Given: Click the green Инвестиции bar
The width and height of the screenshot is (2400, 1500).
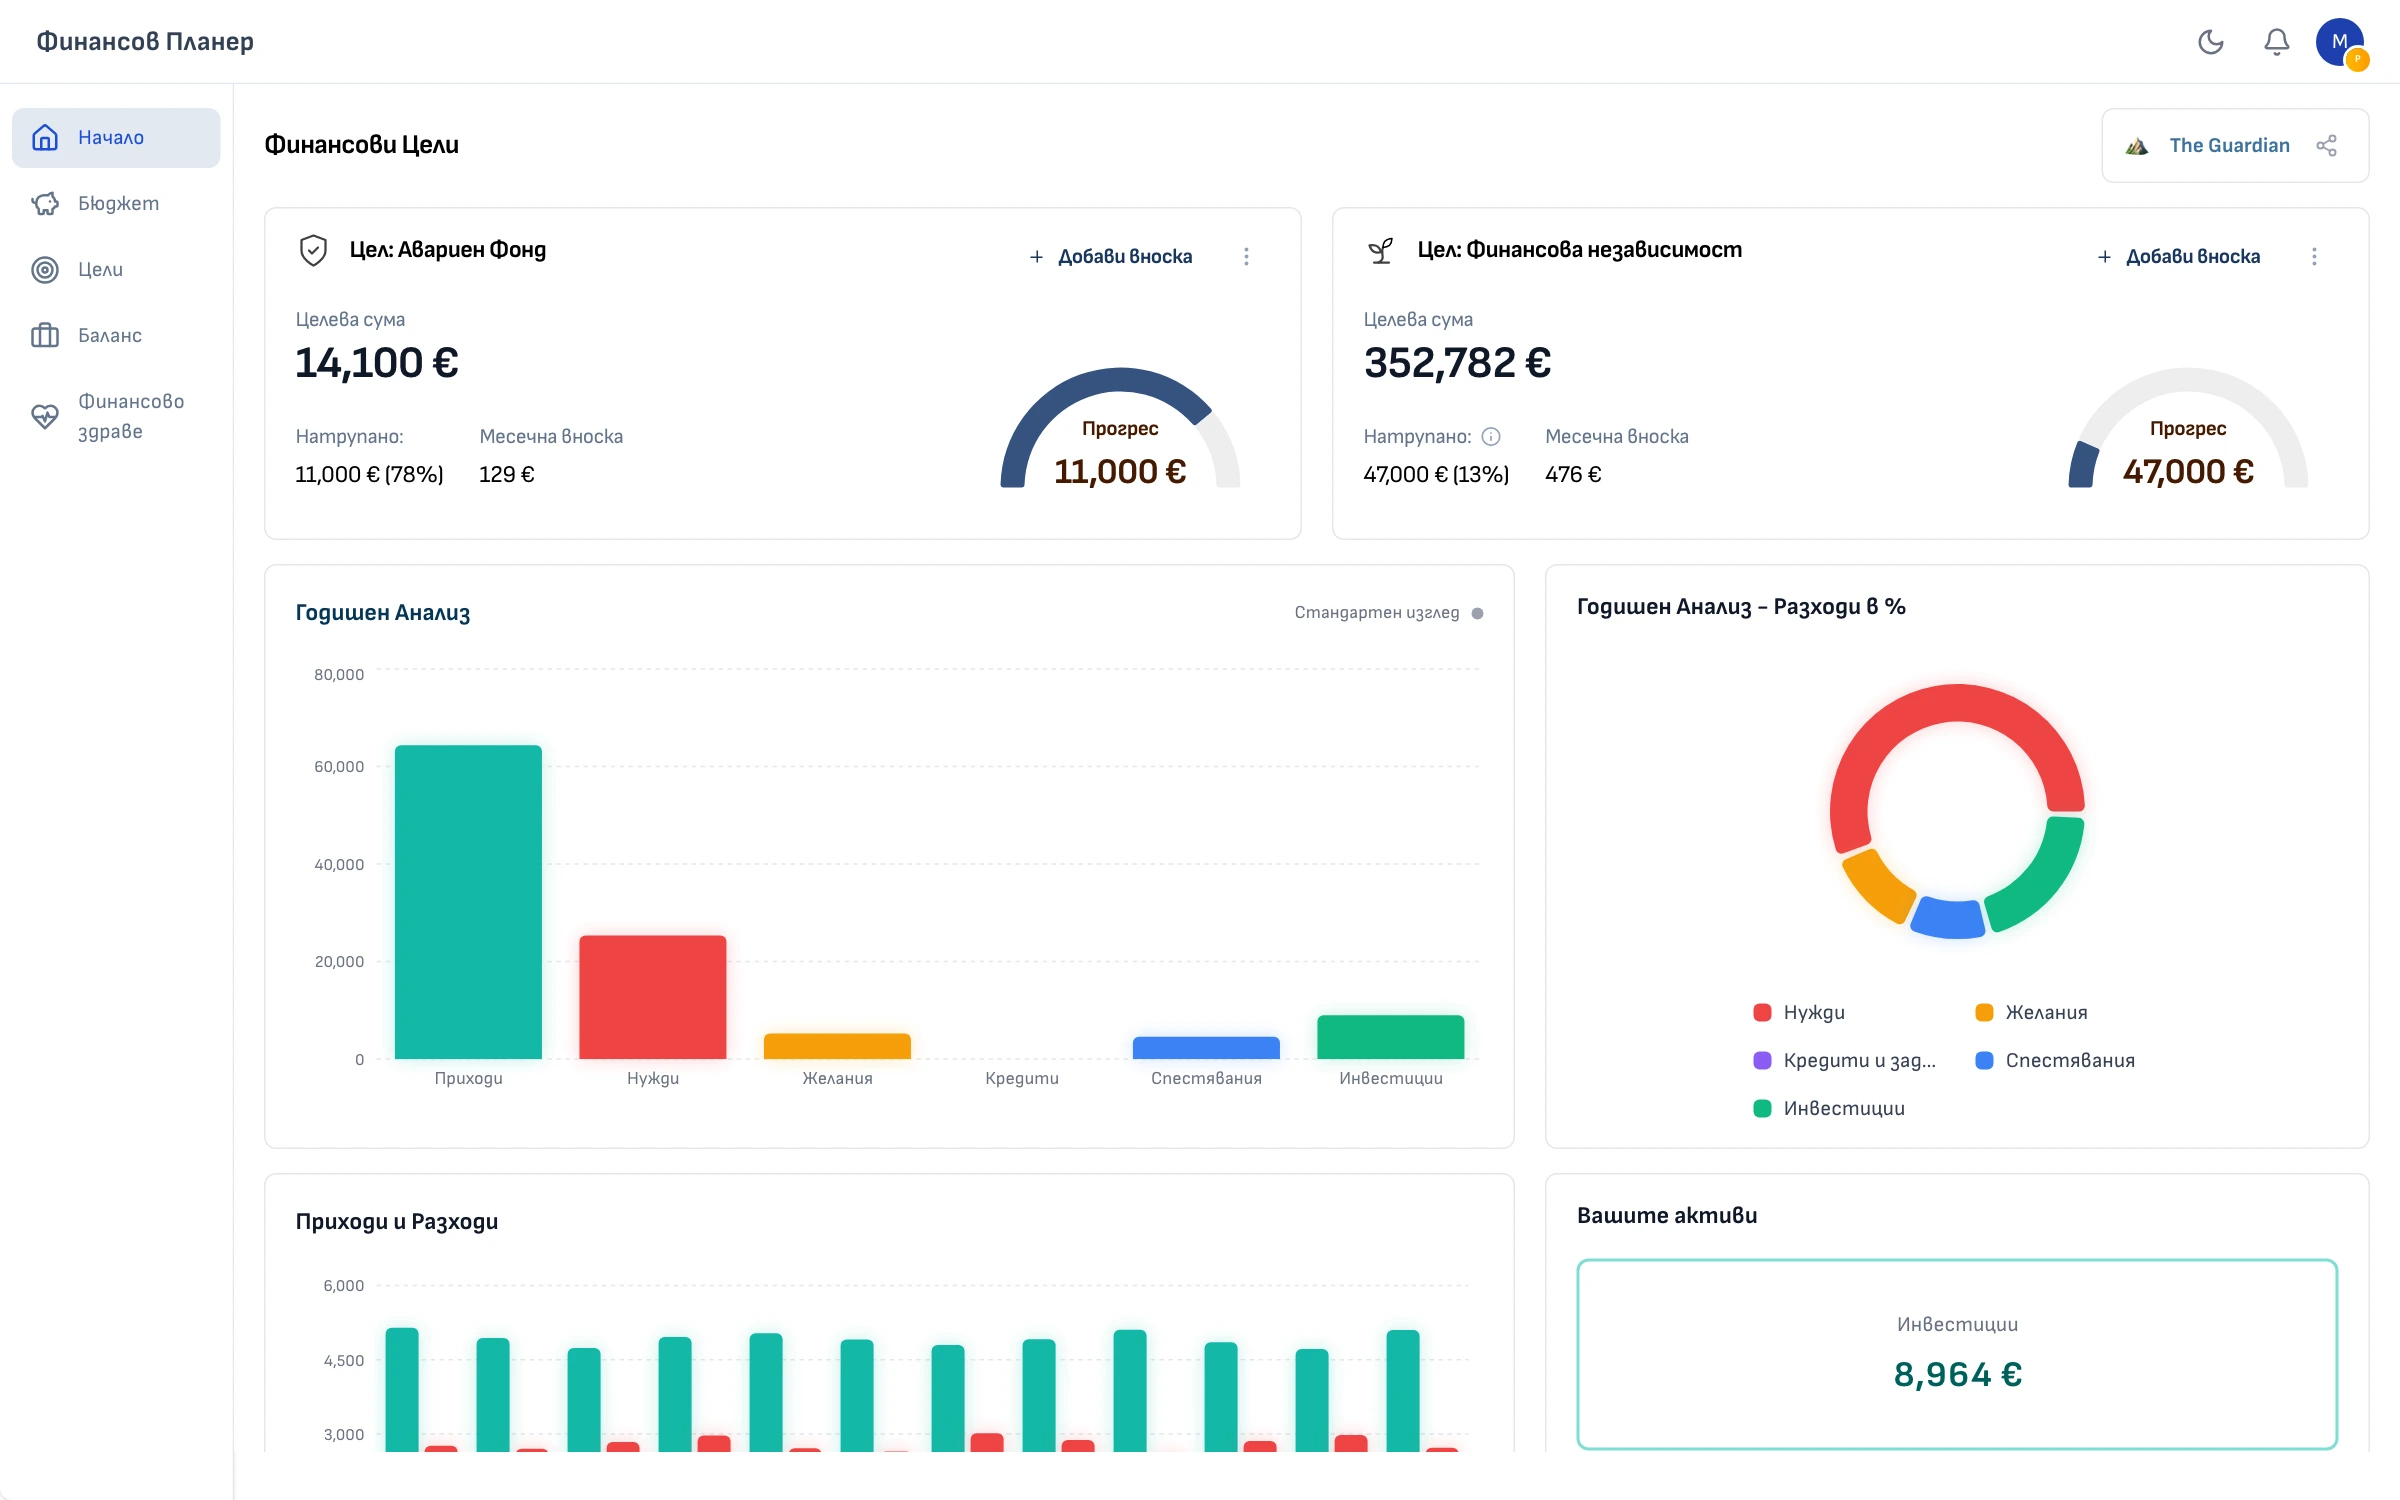Looking at the screenshot, I should [1391, 1037].
